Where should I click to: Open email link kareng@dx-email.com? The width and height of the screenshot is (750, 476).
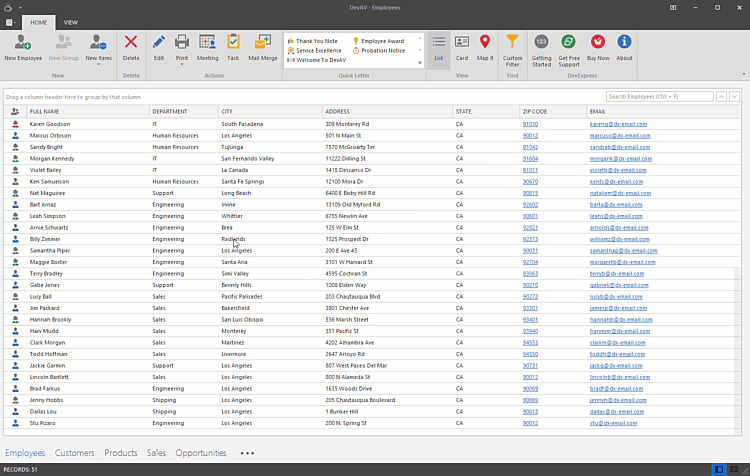coord(618,124)
